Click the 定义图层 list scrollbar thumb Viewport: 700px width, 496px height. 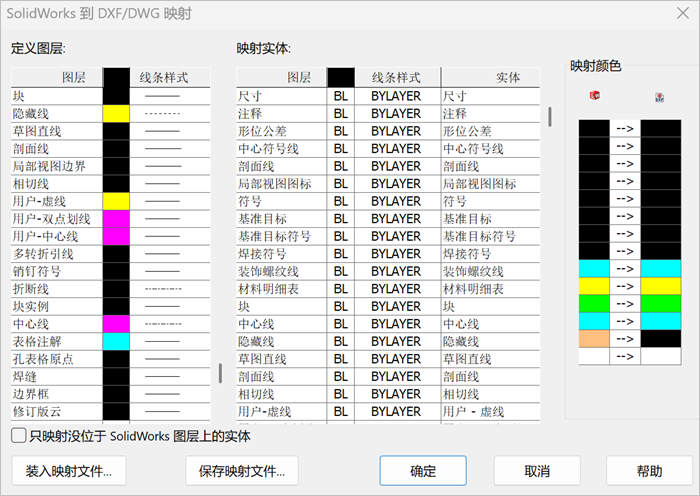tap(220, 373)
